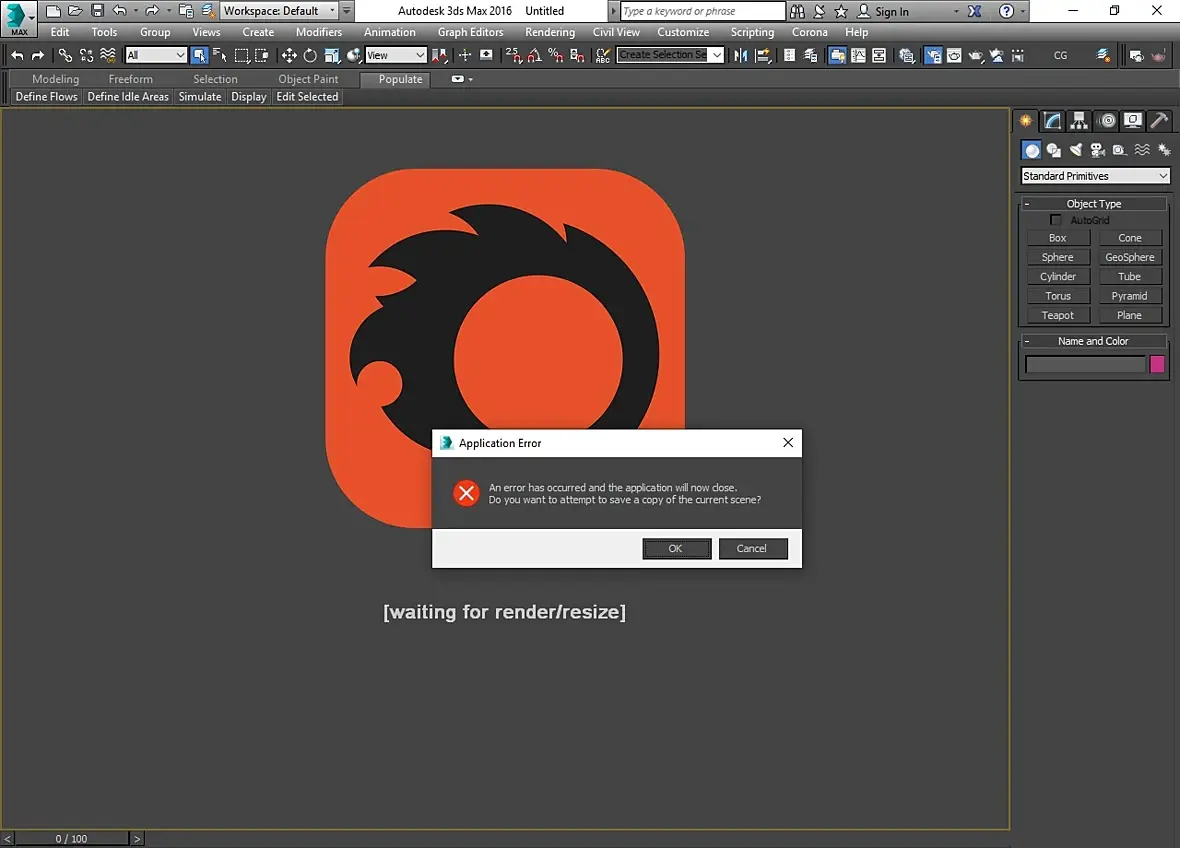Choose the Lights category icon

(x=1076, y=150)
